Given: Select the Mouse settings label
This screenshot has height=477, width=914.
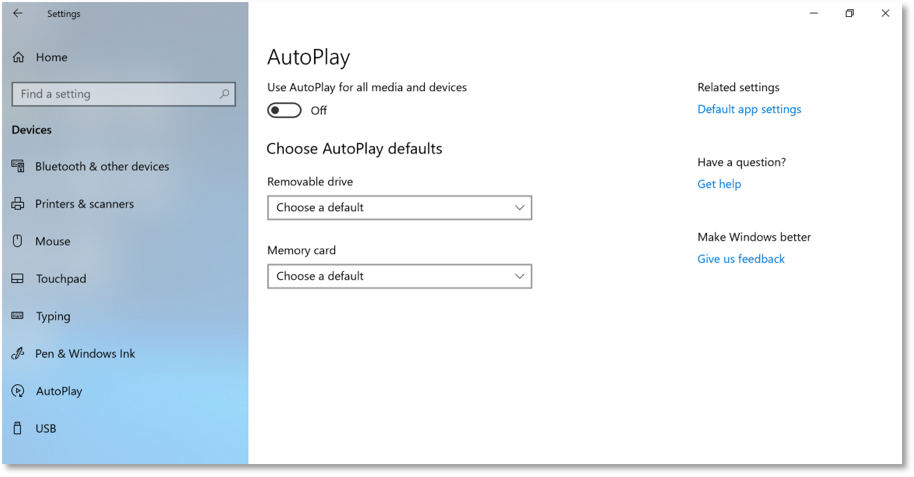Looking at the screenshot, I should (x=52, y=241).
